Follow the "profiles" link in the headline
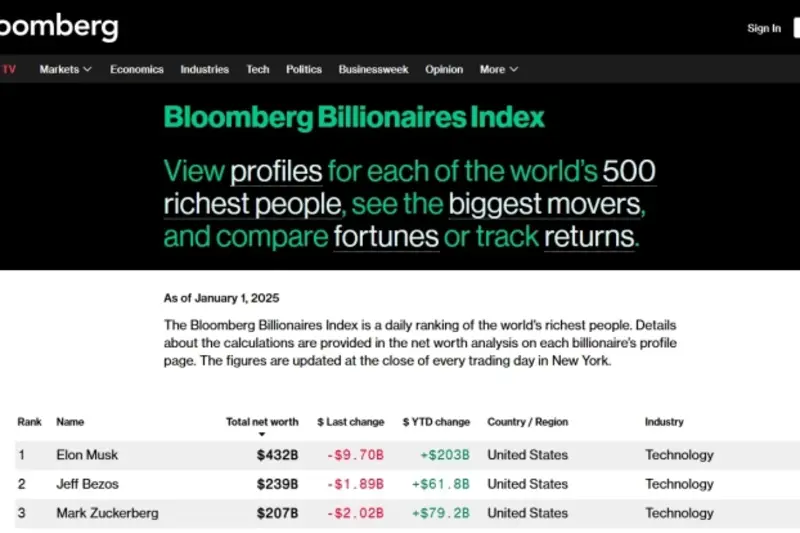 [x=276, y=170]
